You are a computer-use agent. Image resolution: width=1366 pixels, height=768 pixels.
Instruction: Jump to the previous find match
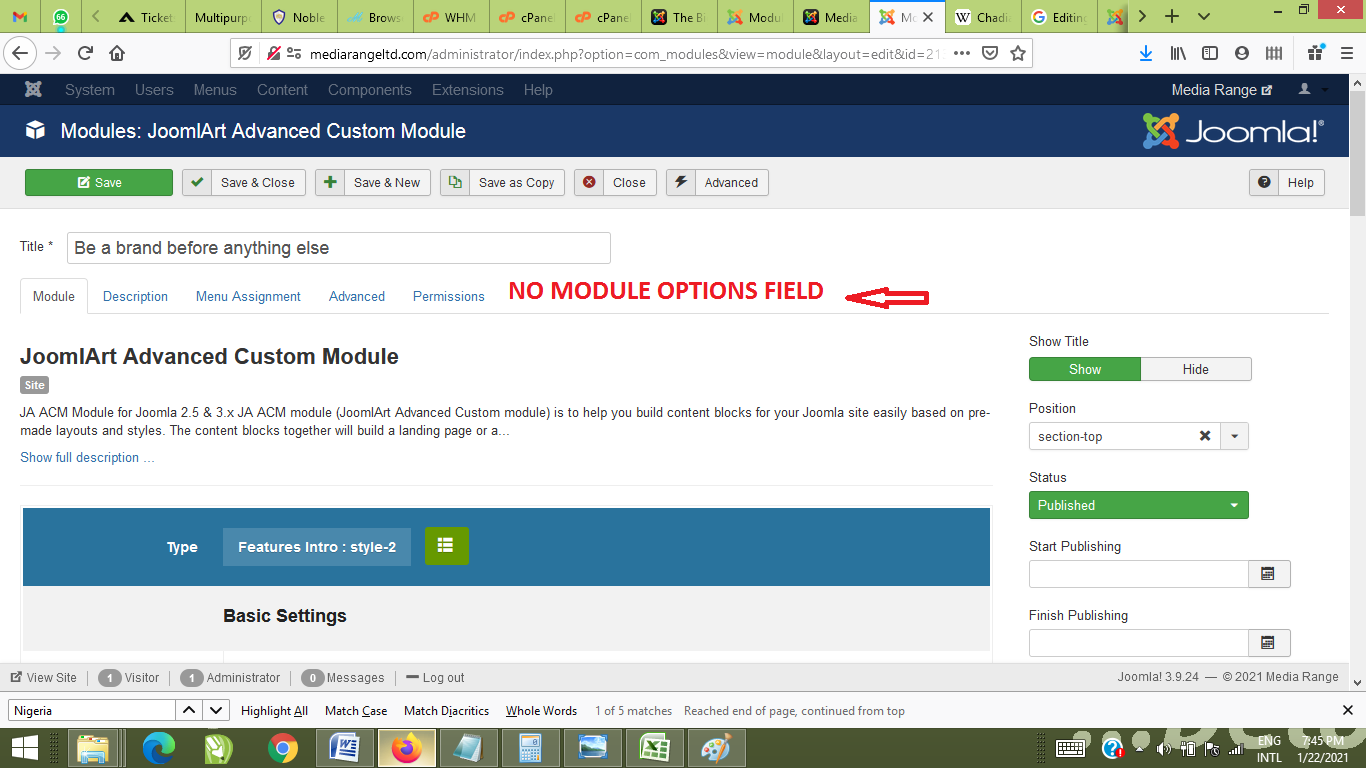click(x=189, y=710)
